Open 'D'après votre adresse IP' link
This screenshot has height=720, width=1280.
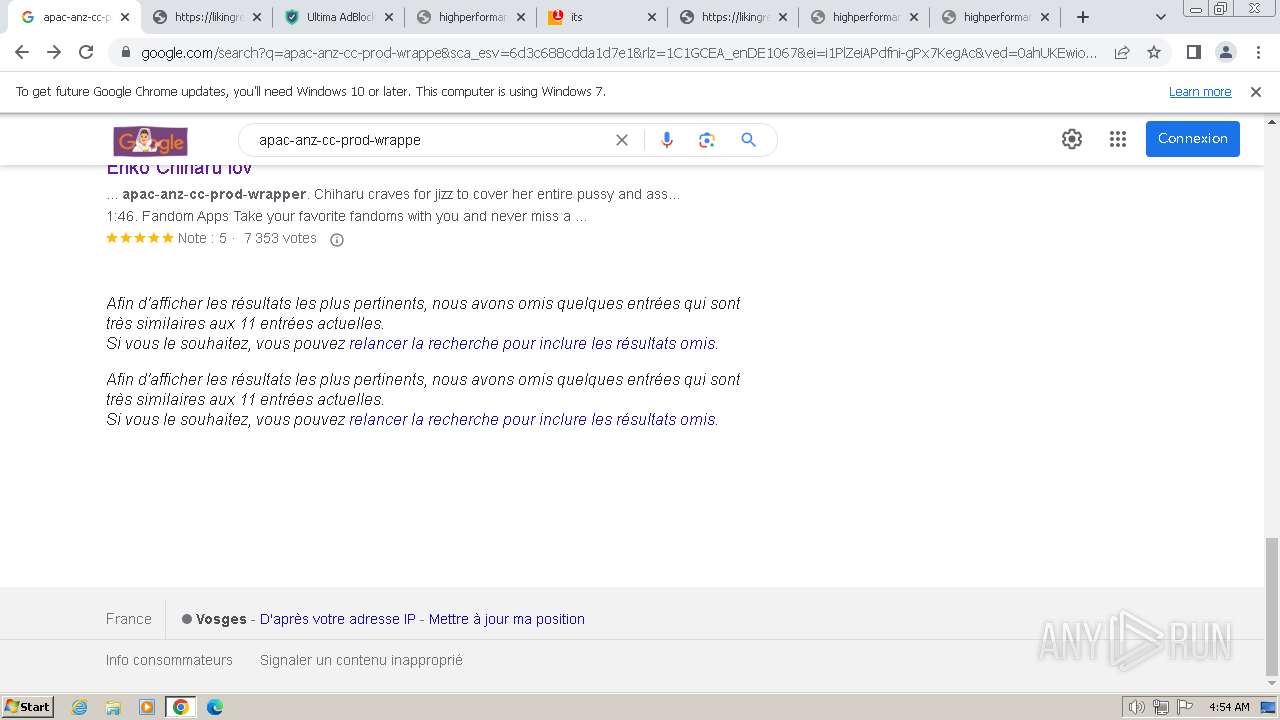coord(337,619)
